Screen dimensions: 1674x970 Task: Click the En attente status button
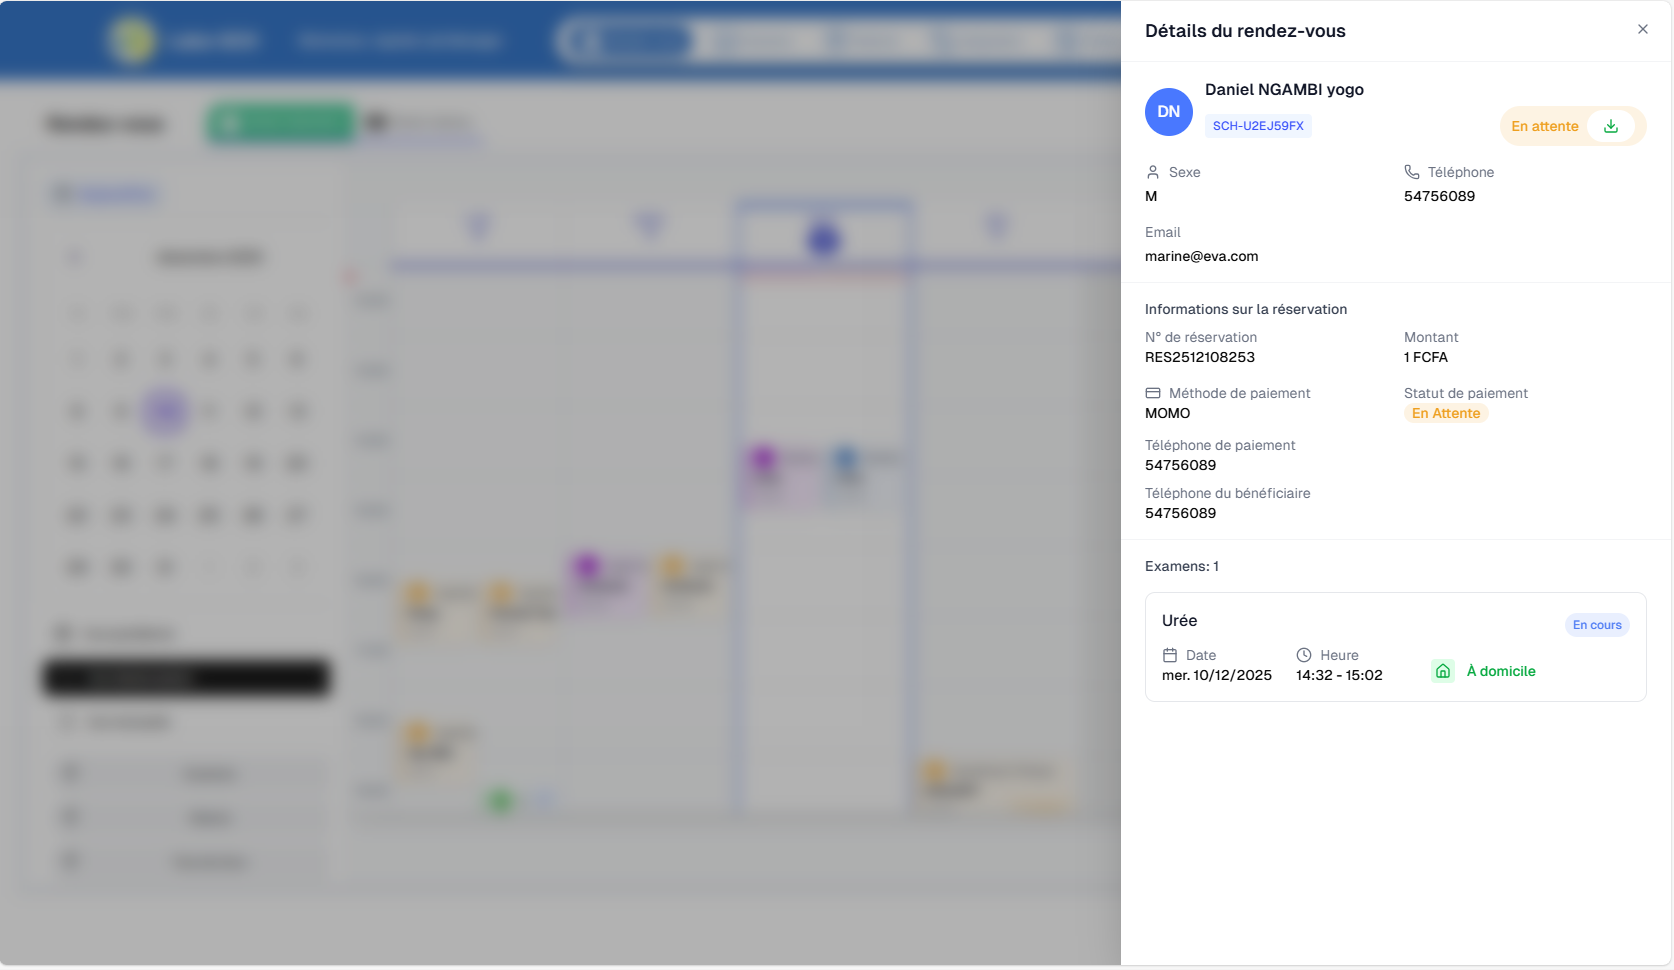(1544, 126)
